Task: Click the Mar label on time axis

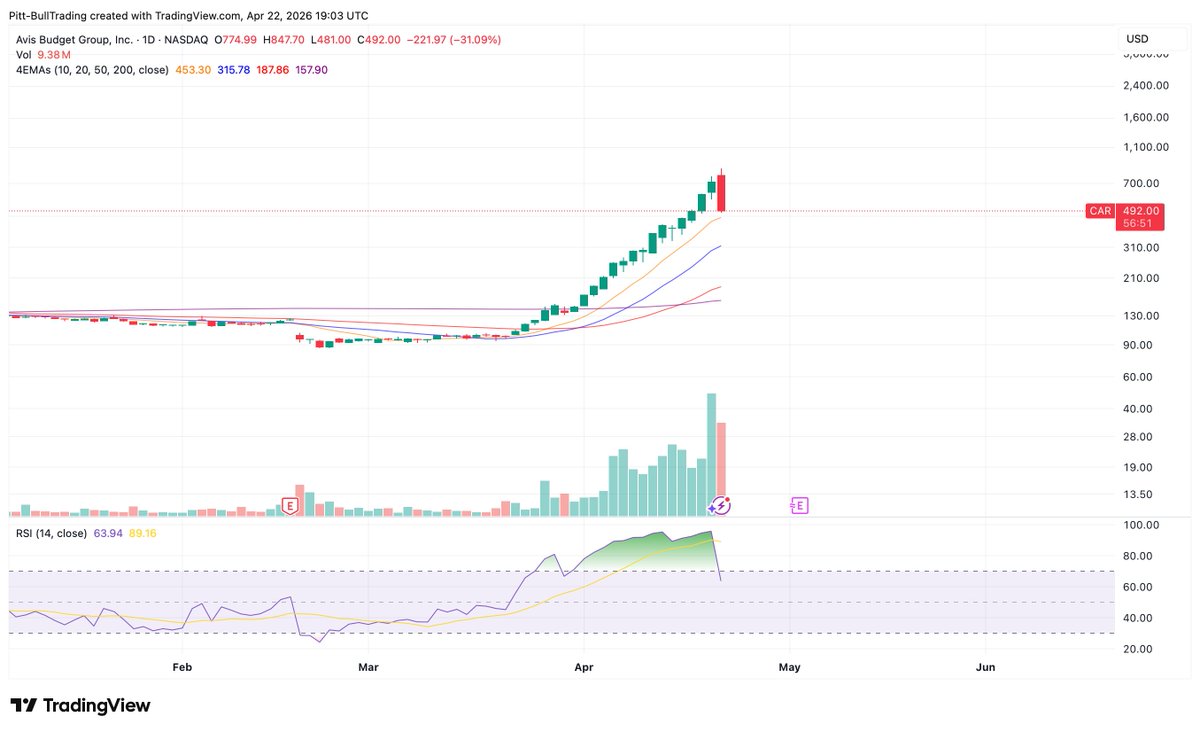Action: (369, 666)
